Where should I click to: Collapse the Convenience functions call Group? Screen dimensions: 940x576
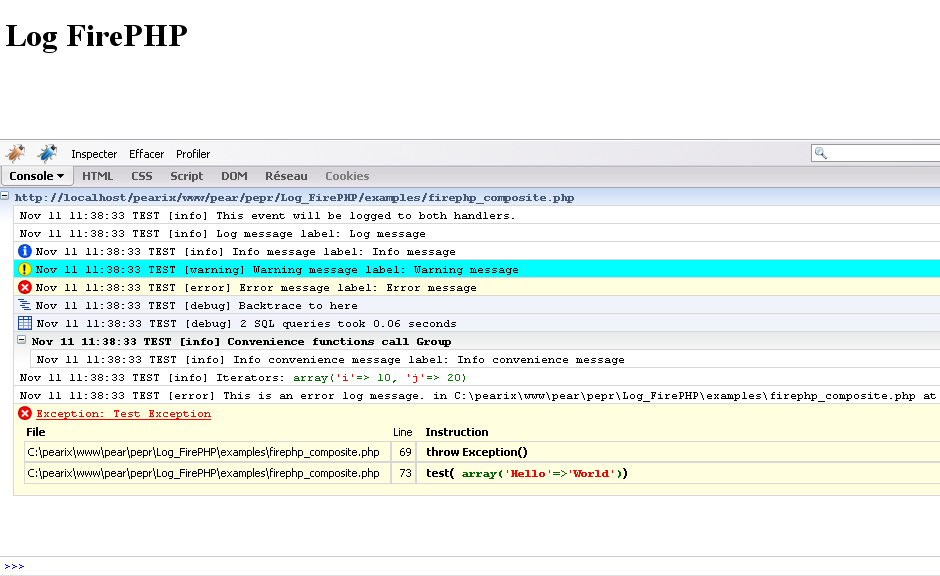tap(22, 340)
